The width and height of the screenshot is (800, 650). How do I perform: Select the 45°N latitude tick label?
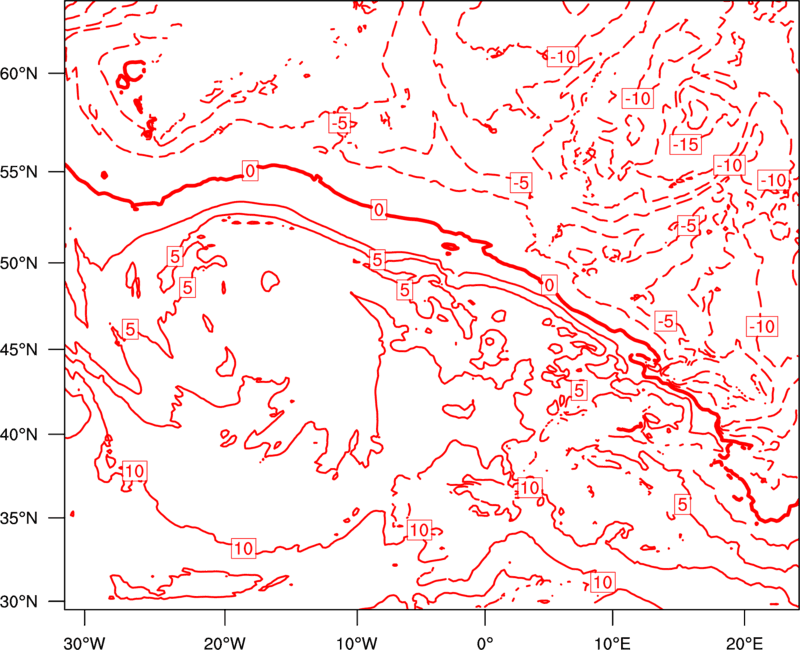(x=19, y=350)
